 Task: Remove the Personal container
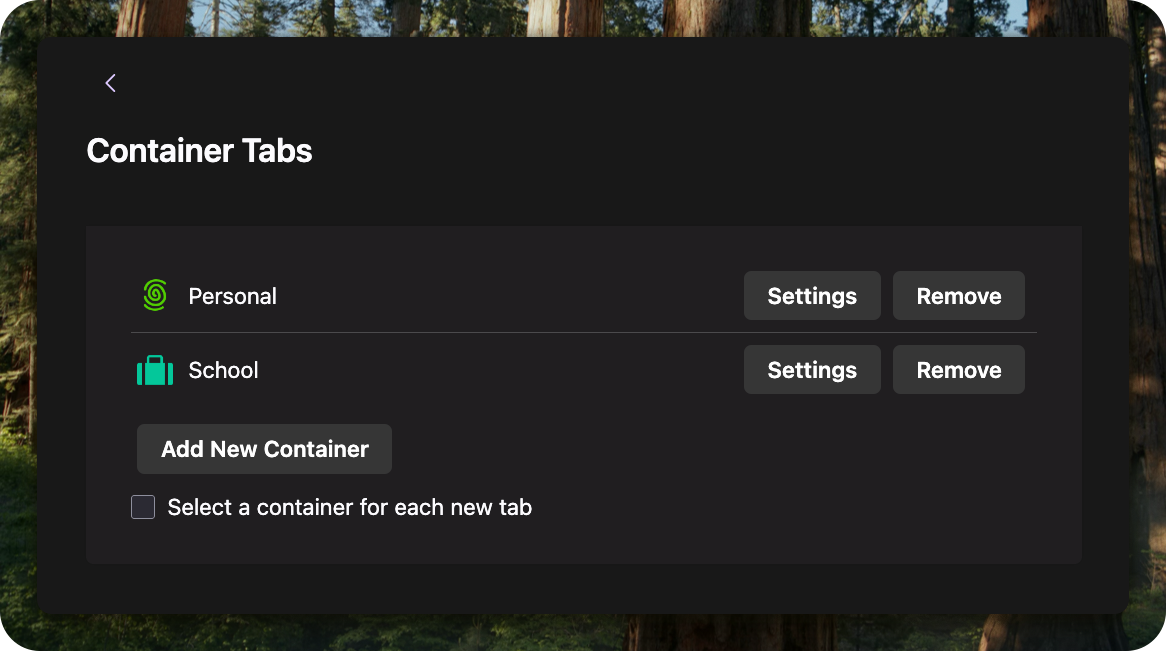959,295
